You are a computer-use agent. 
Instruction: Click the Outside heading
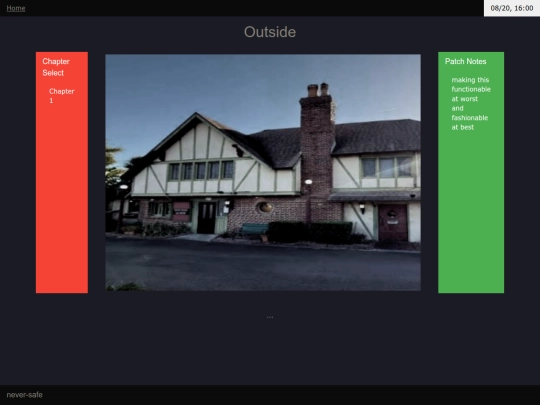tap(270, 32)
